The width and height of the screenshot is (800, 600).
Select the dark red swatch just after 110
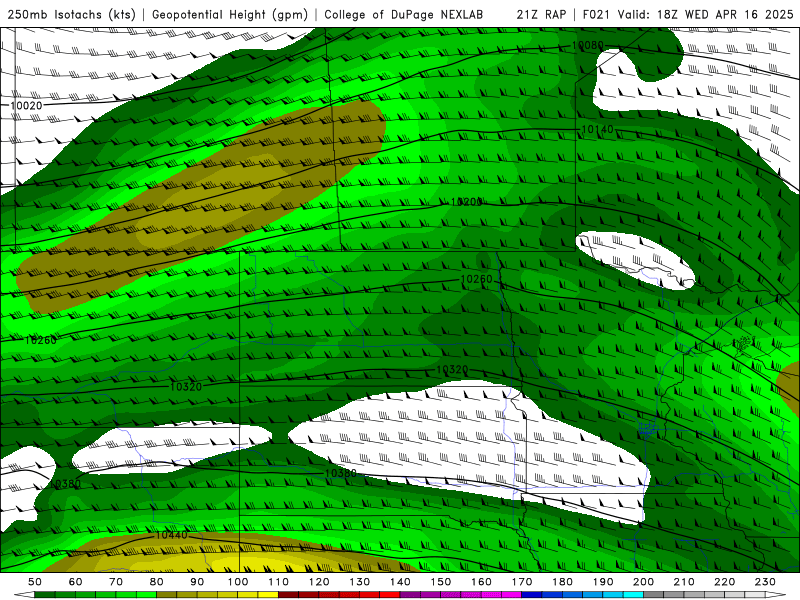[x=288, y=594]
